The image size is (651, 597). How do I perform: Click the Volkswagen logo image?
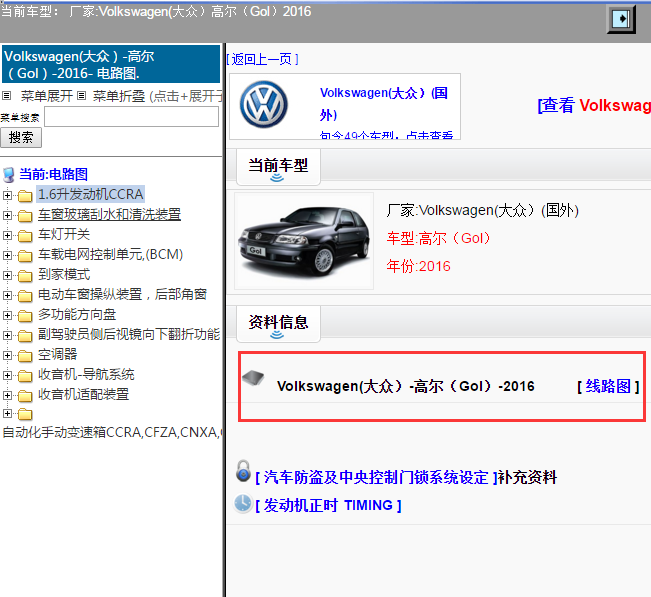(264, 104)
